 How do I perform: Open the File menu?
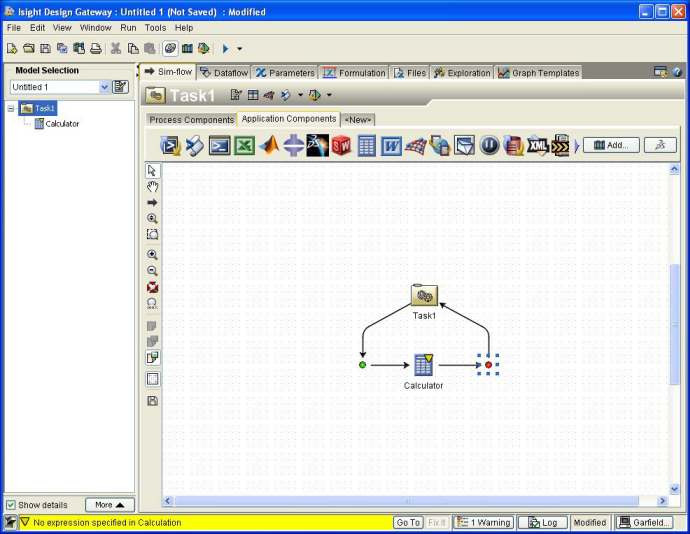coord(14,28)
